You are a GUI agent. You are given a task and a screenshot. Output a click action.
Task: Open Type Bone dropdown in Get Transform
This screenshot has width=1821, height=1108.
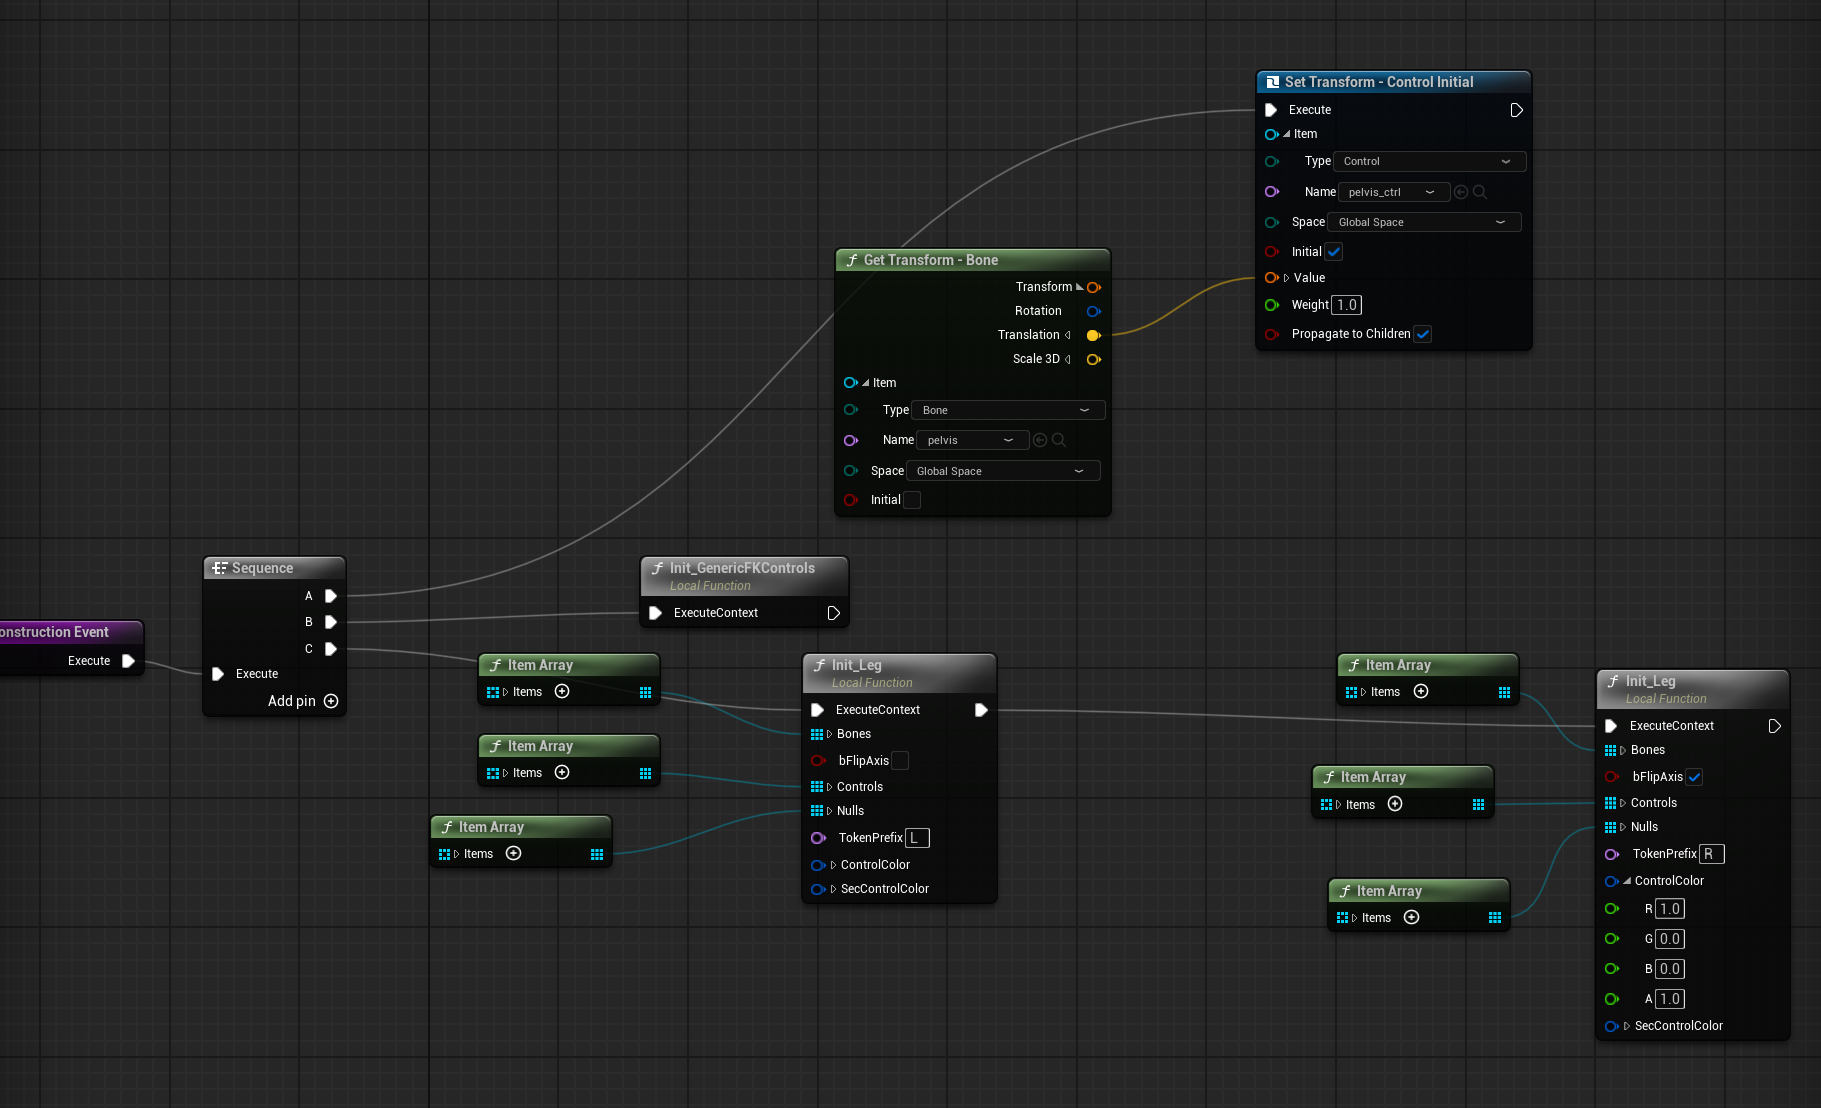click(1008, 410)
